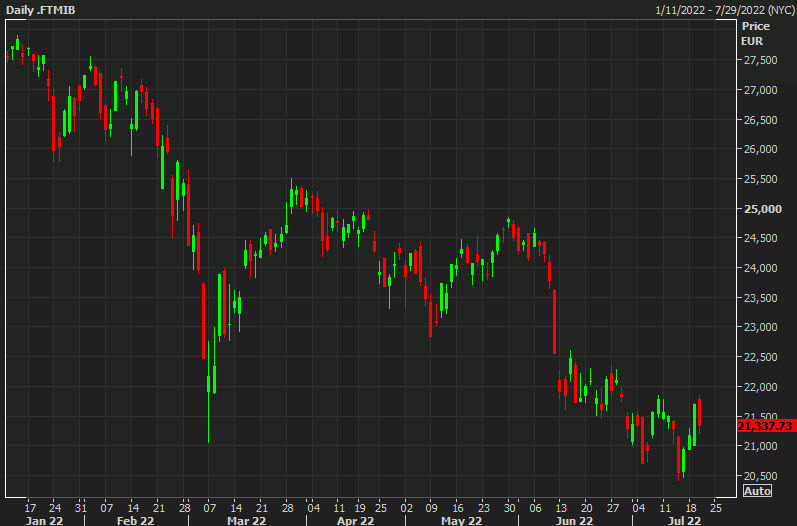Select the Jul 22 month label
This screenshot has height=526, width=797.
click(x=682, y=520)
